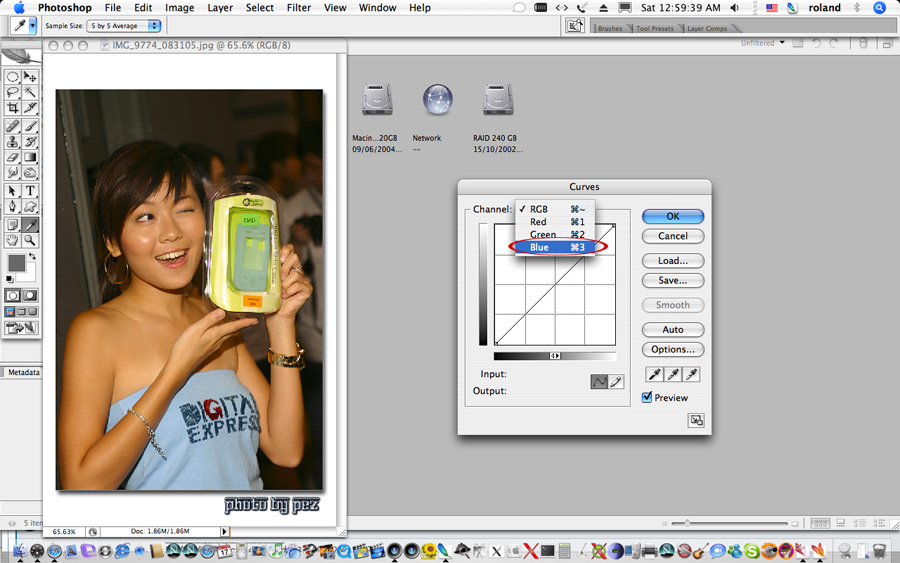900x563 pixels.
Task: Switch to the pencil curve drawing mode
Action: [617, 381]
